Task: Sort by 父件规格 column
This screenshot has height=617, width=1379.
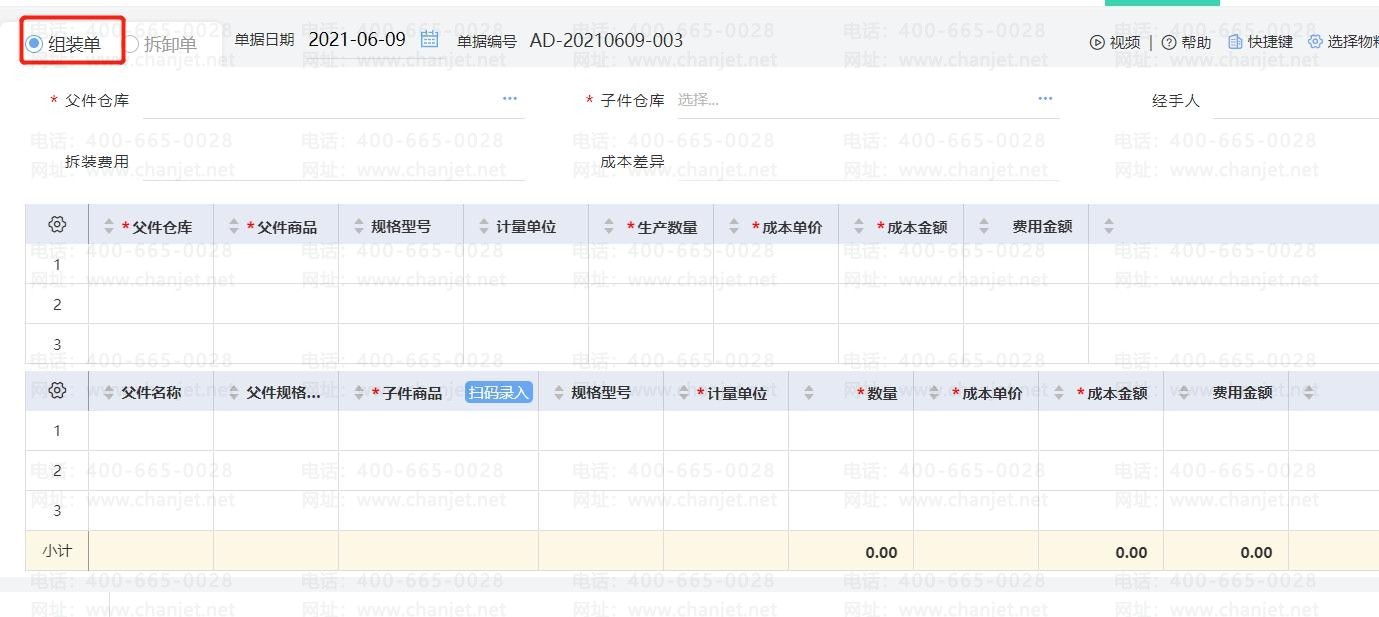Action: coord(234,393)
